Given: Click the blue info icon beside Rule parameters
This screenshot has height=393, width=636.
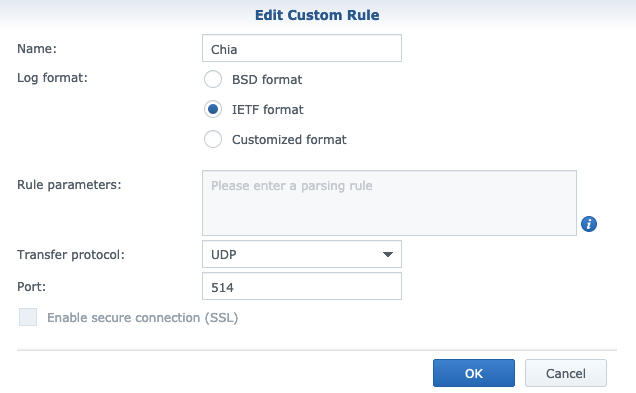Looking at the screenshot, I should (589, 224).
